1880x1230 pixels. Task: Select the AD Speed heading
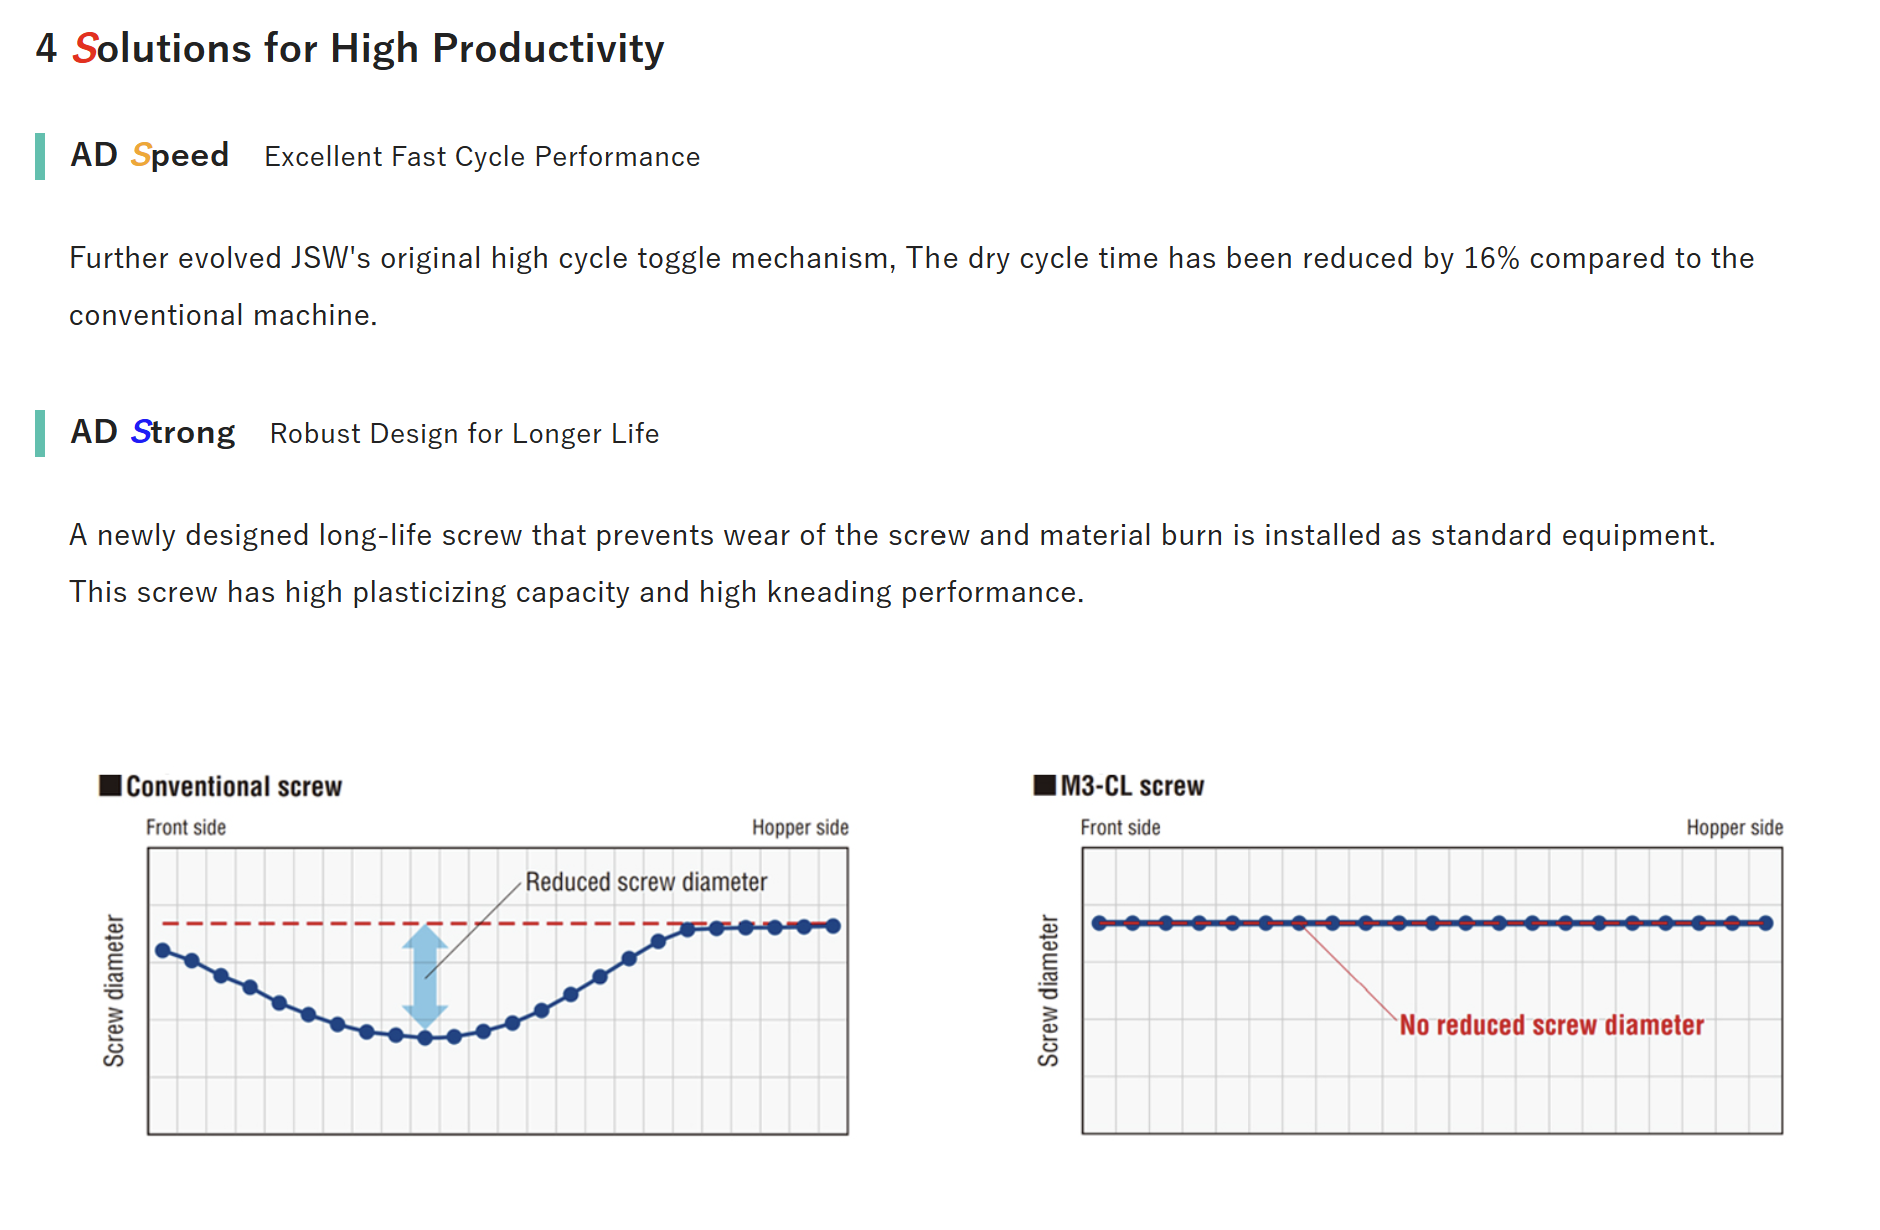[x=150, y=155]
